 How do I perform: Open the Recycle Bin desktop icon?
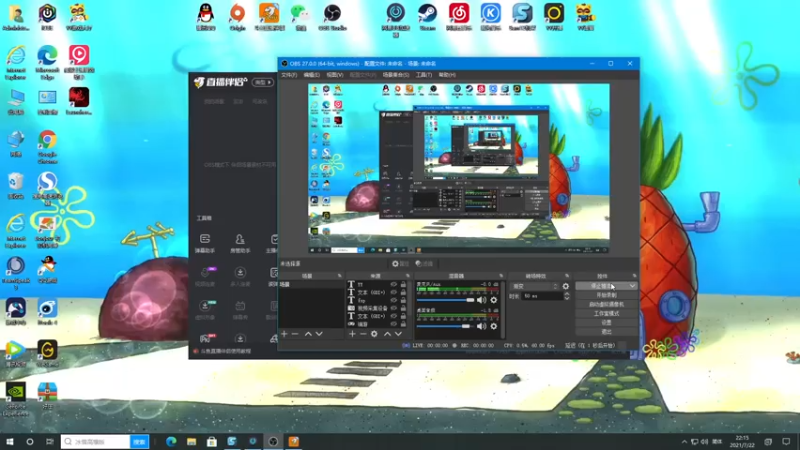coord(15,186)
